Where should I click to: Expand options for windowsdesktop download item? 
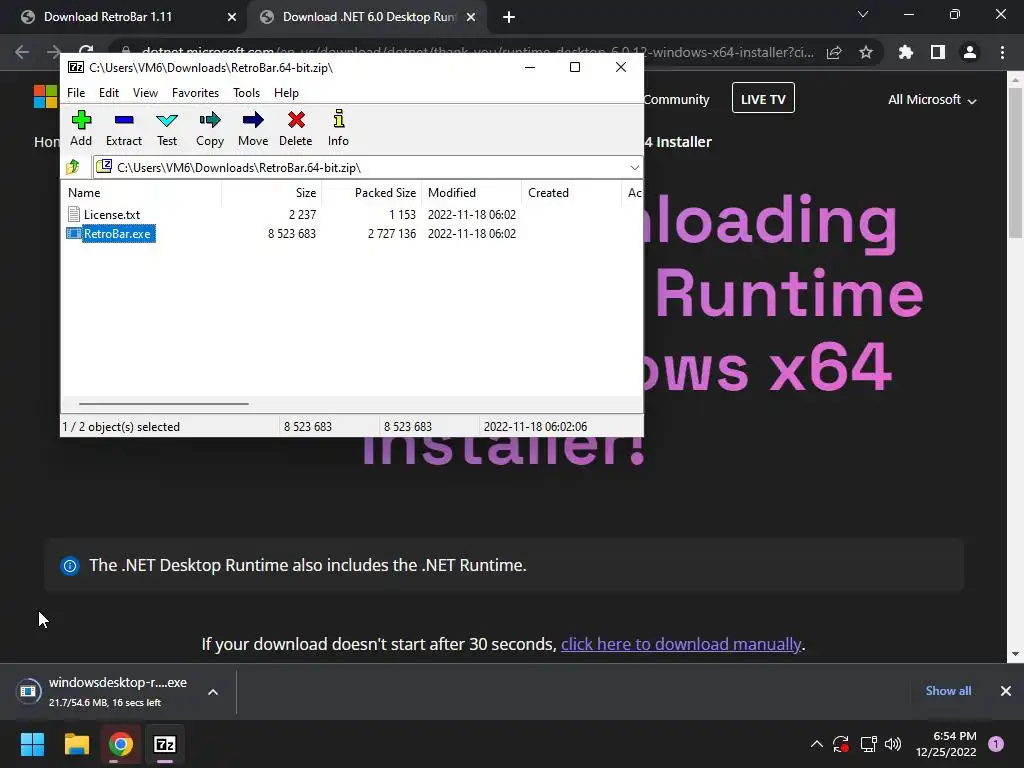coord(213,692)
